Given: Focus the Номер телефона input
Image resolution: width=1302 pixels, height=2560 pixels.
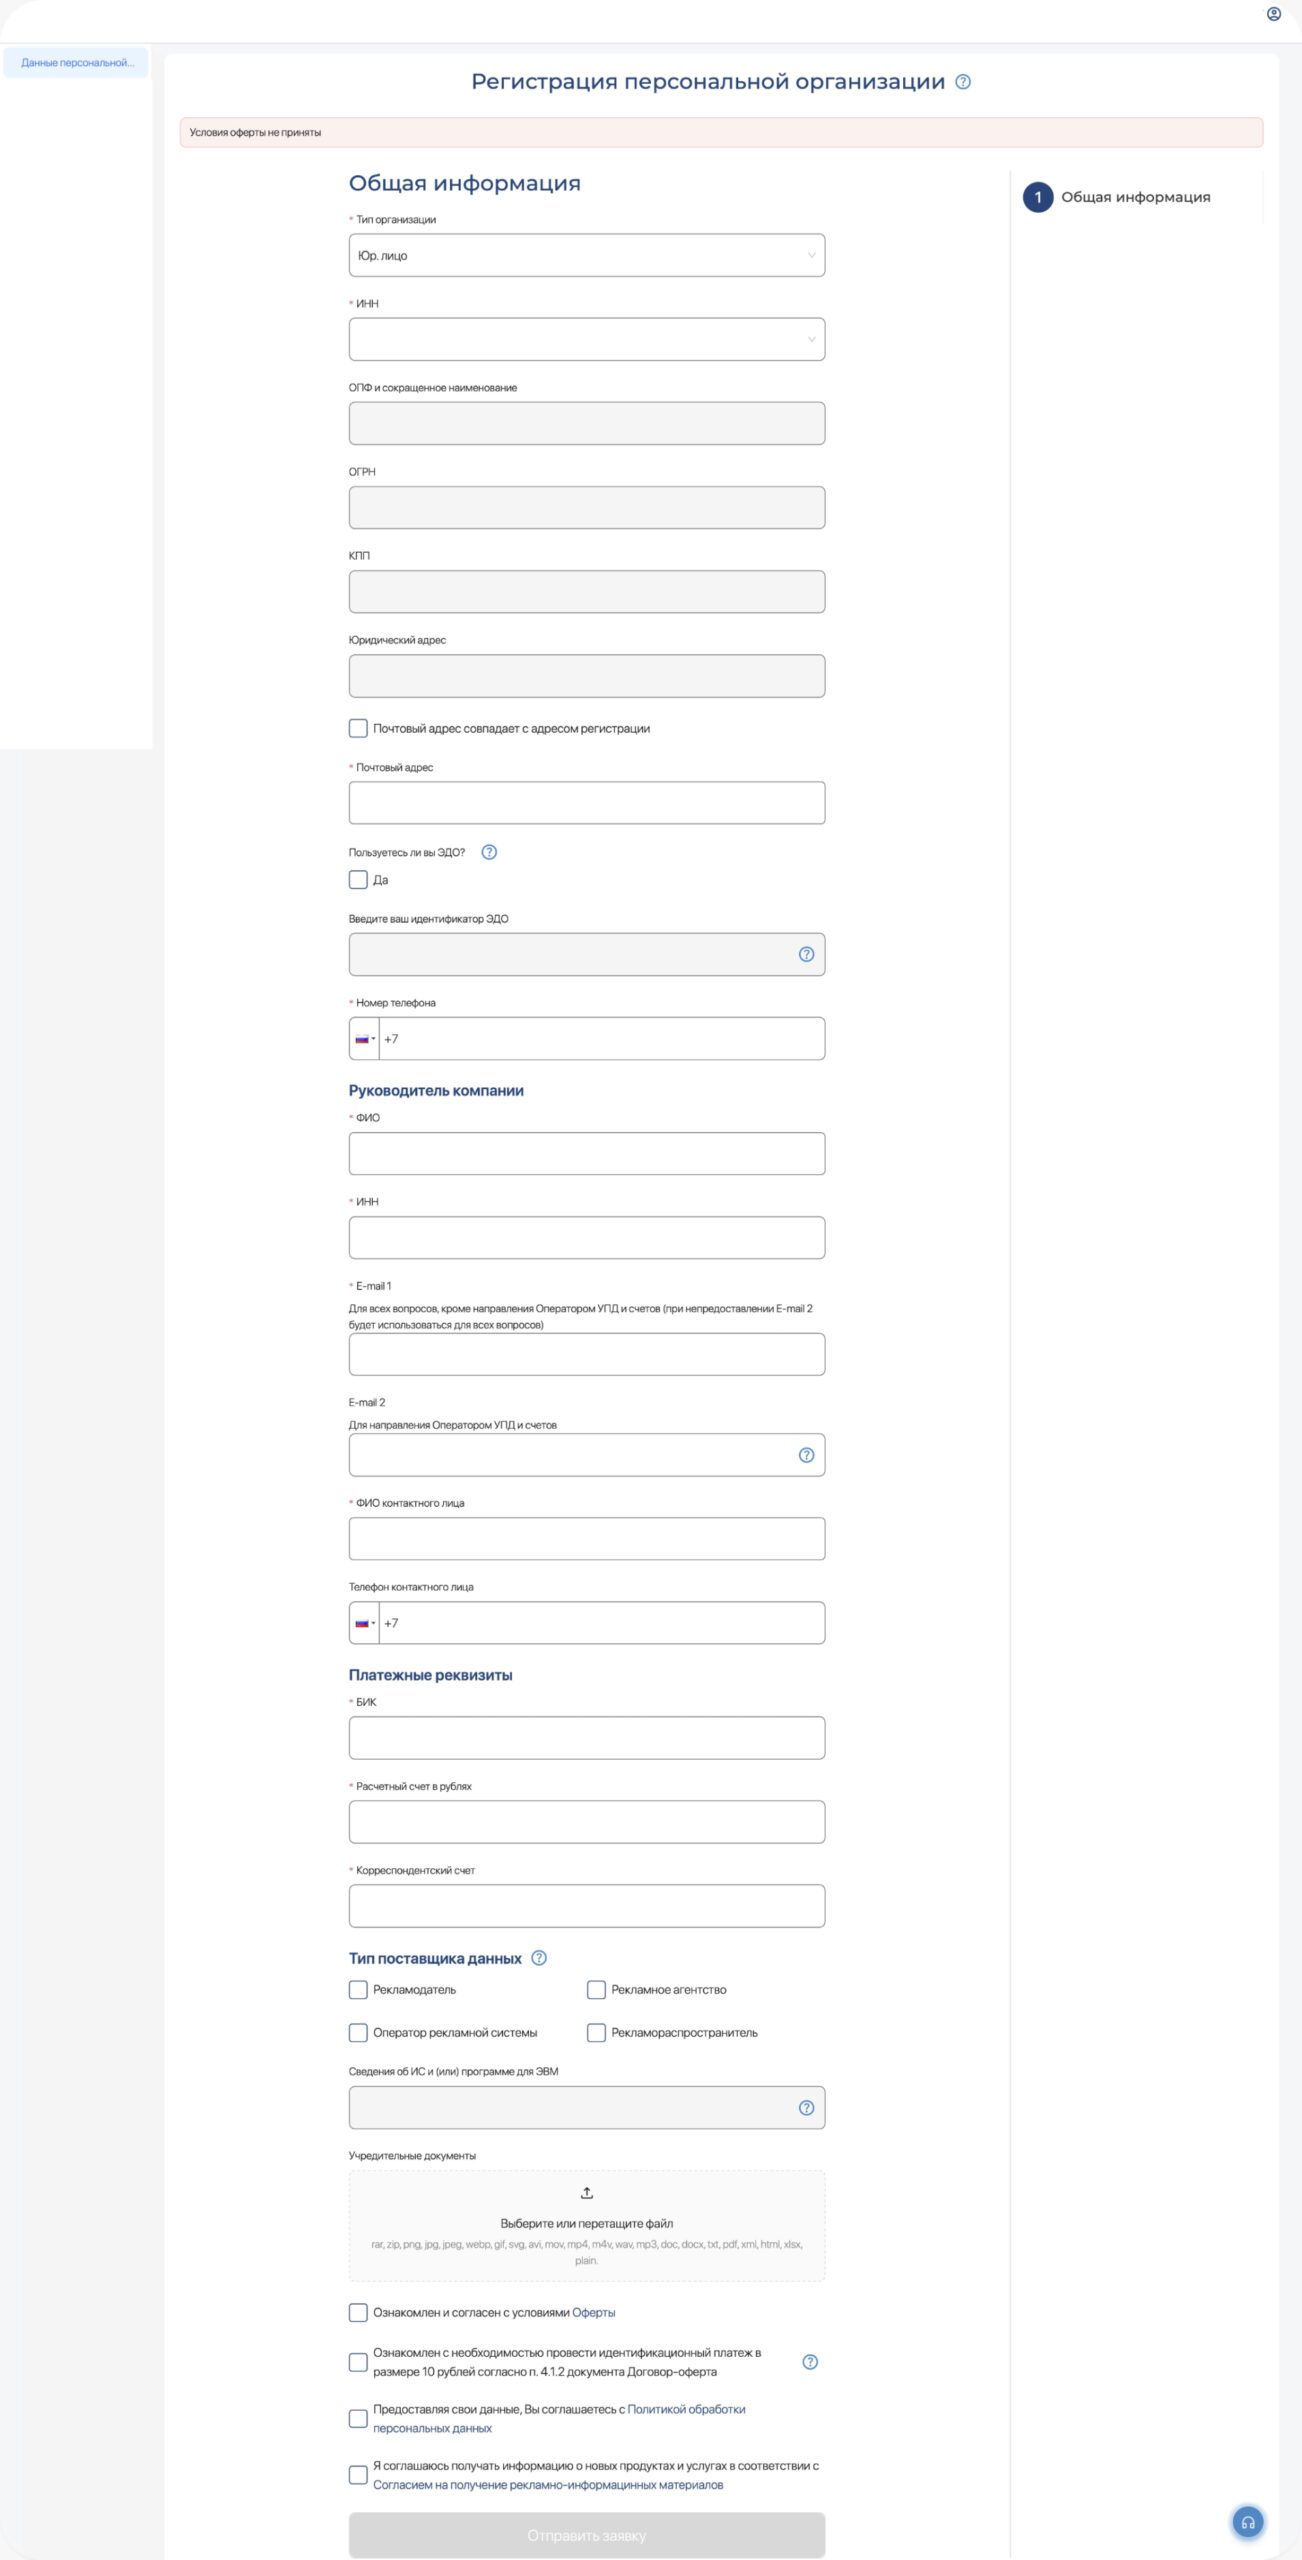Looking at the screenshot, I should click(602, 1039).
